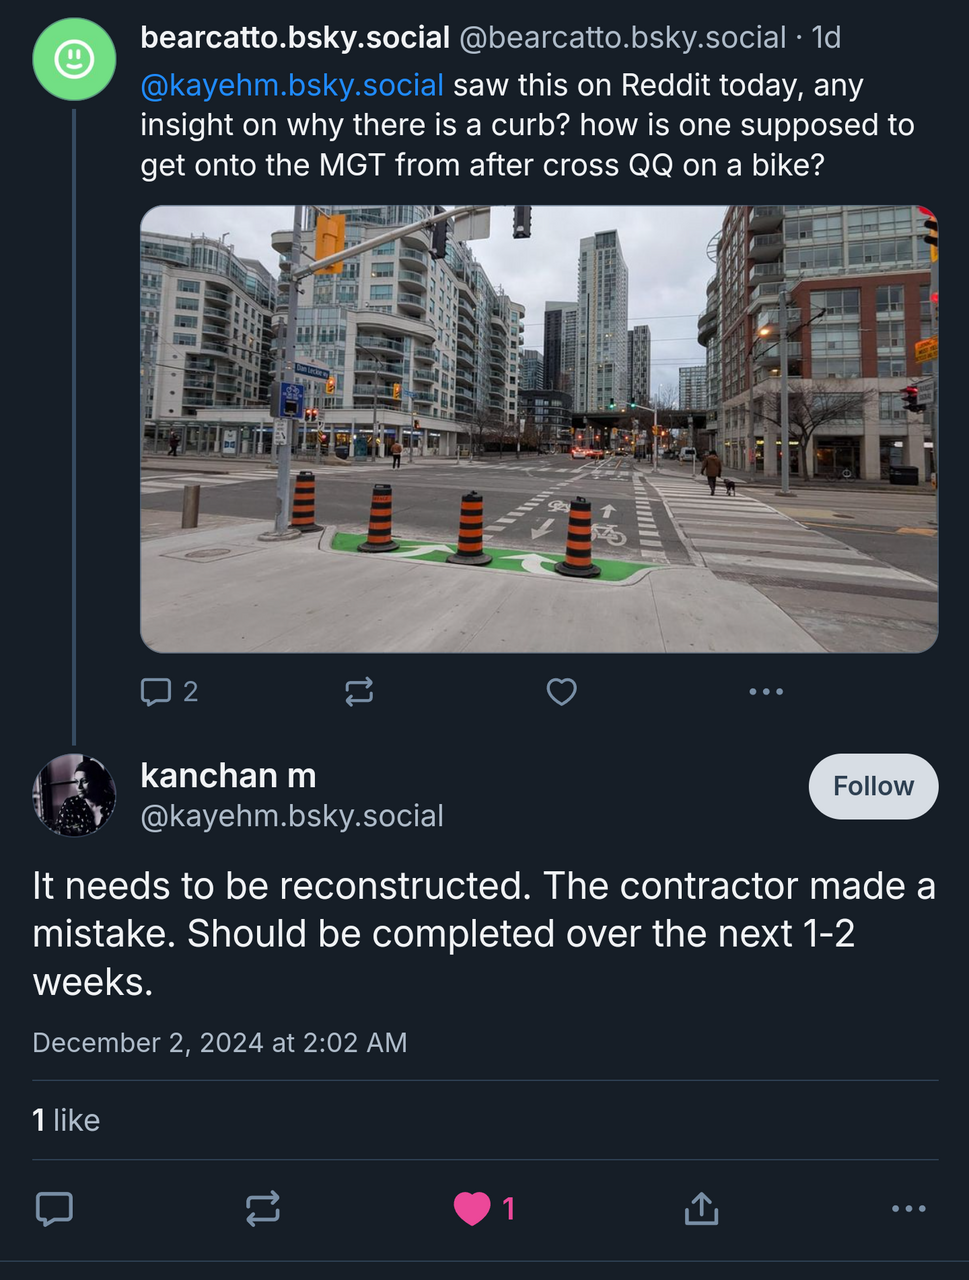Click the 1d timestamp on bearcatto's post
Screen dimensions: 969x1280
click(x=826, y=38)
